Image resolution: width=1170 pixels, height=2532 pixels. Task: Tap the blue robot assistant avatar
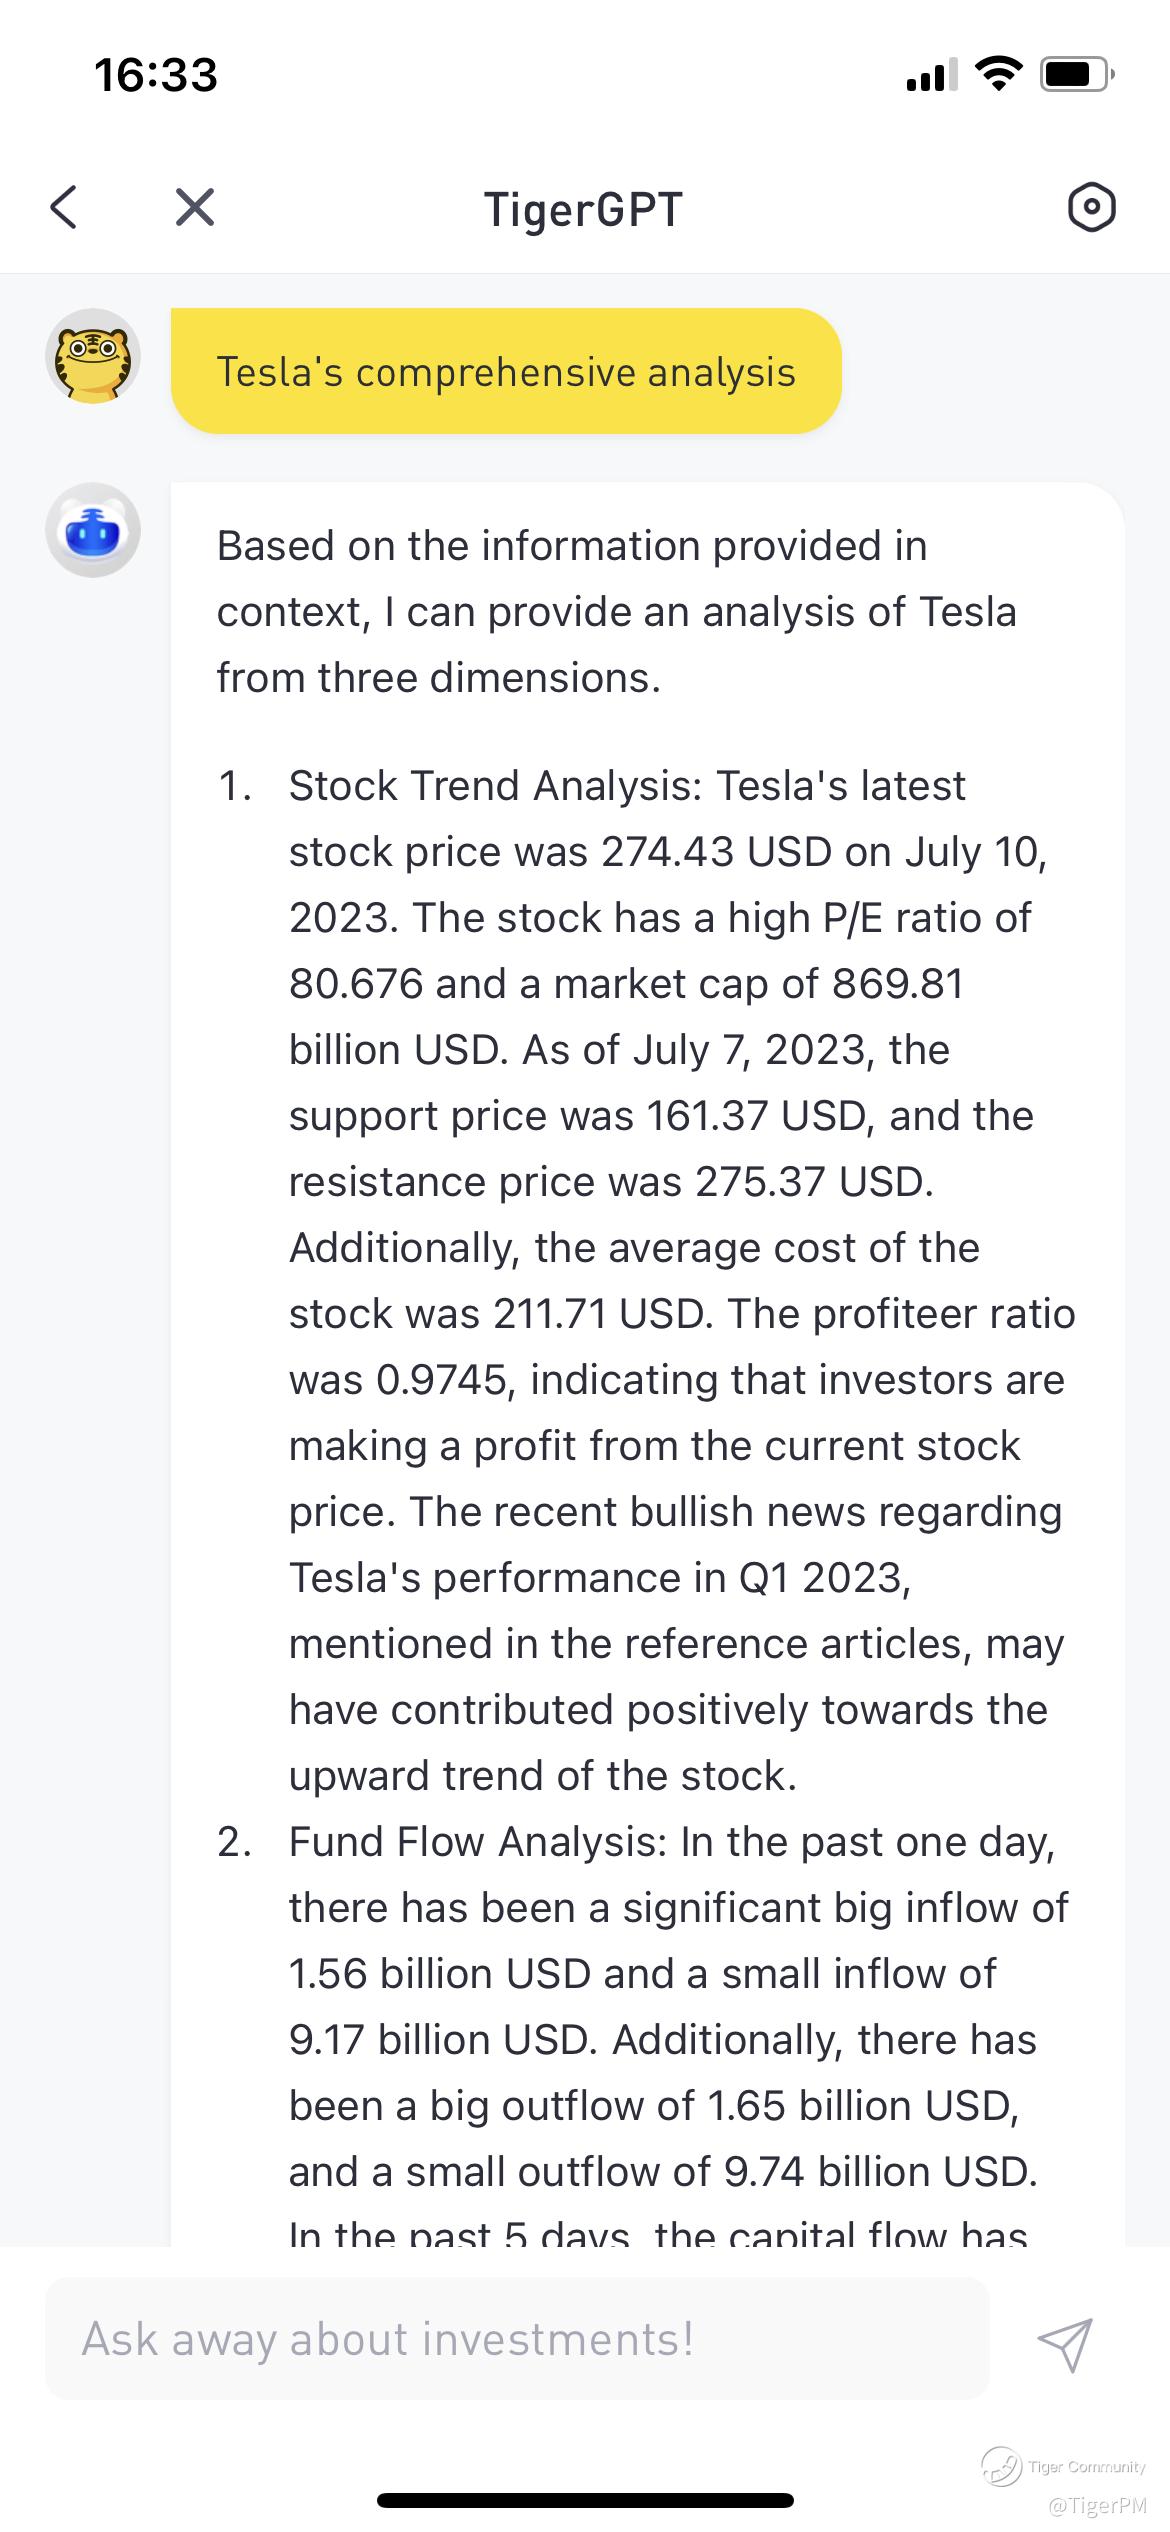tap(93, 530)
